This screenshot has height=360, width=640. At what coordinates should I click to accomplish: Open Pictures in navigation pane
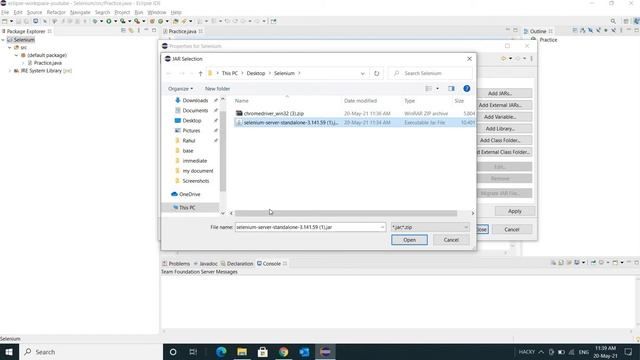pos(191,131)
